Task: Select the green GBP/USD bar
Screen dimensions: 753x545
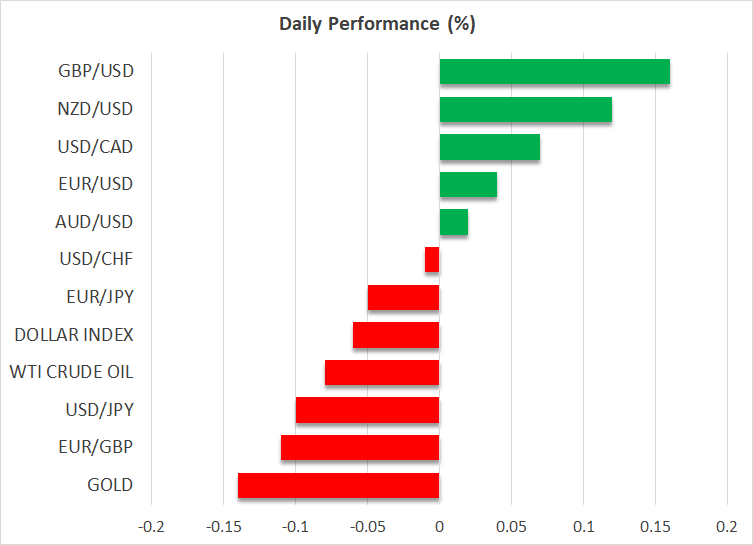Action: (554, 72)
